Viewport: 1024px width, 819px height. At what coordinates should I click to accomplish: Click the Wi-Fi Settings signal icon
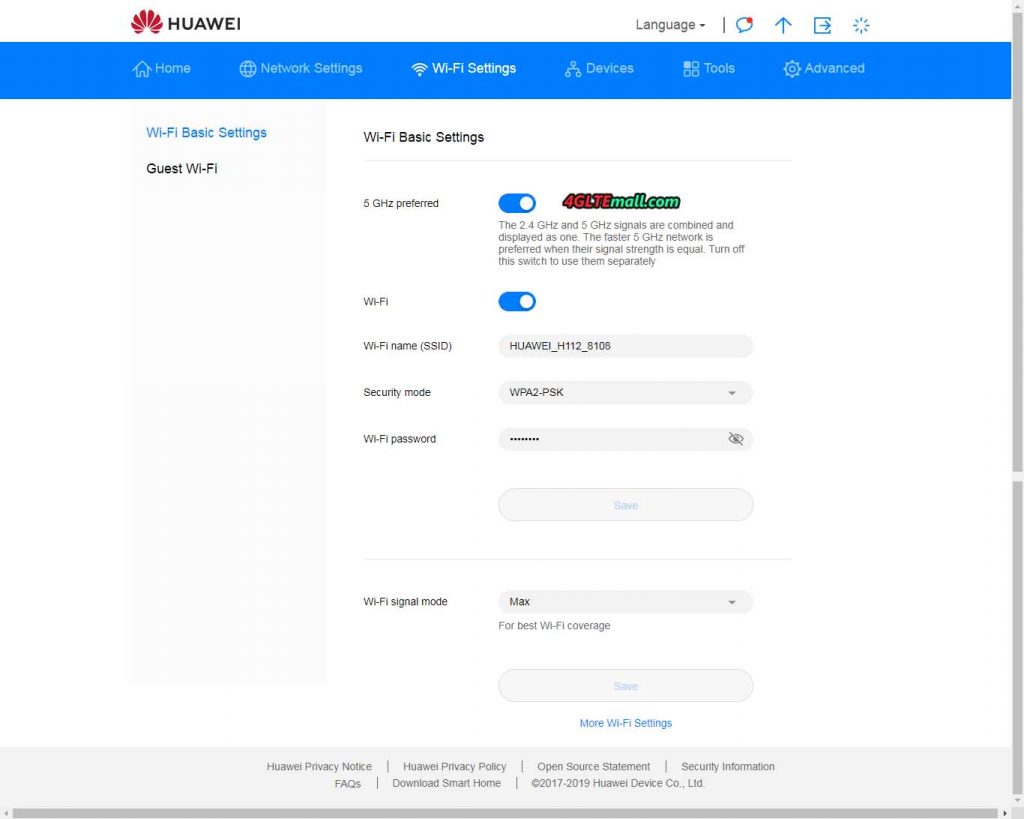pyautogui.click(x=419, y=68)
